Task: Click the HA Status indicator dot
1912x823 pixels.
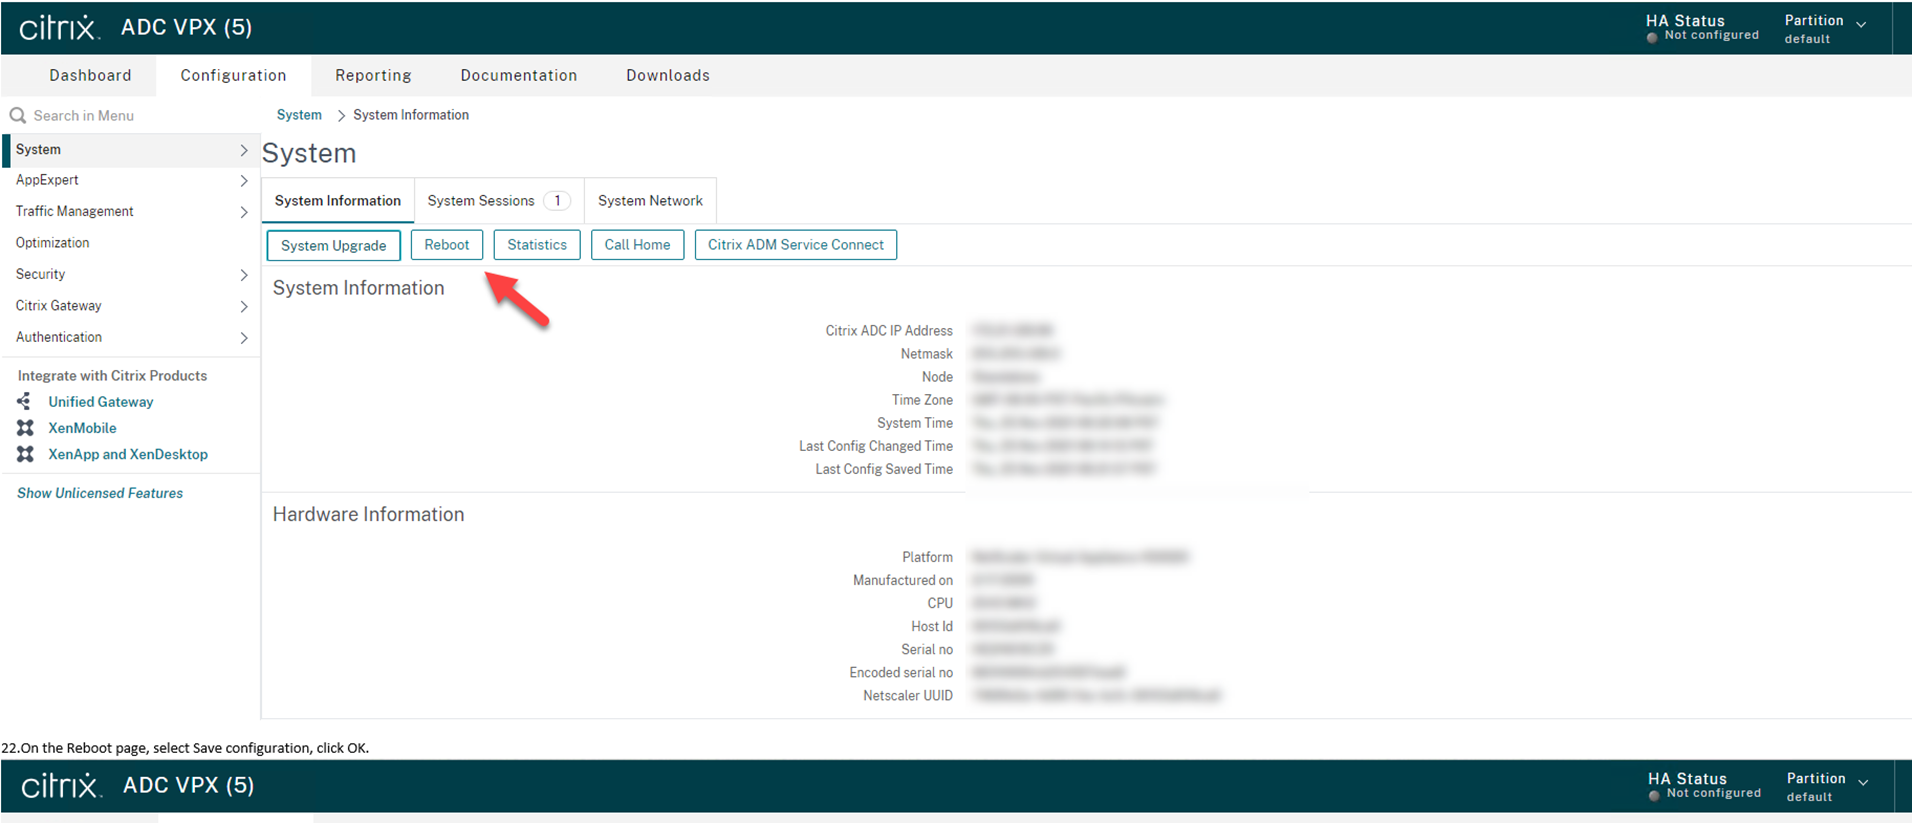Action: [x=1652, y=38]
